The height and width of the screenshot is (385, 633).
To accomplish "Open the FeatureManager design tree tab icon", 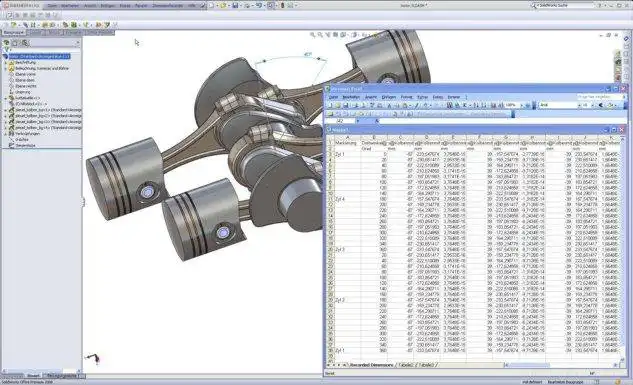I will coord(6,43).
